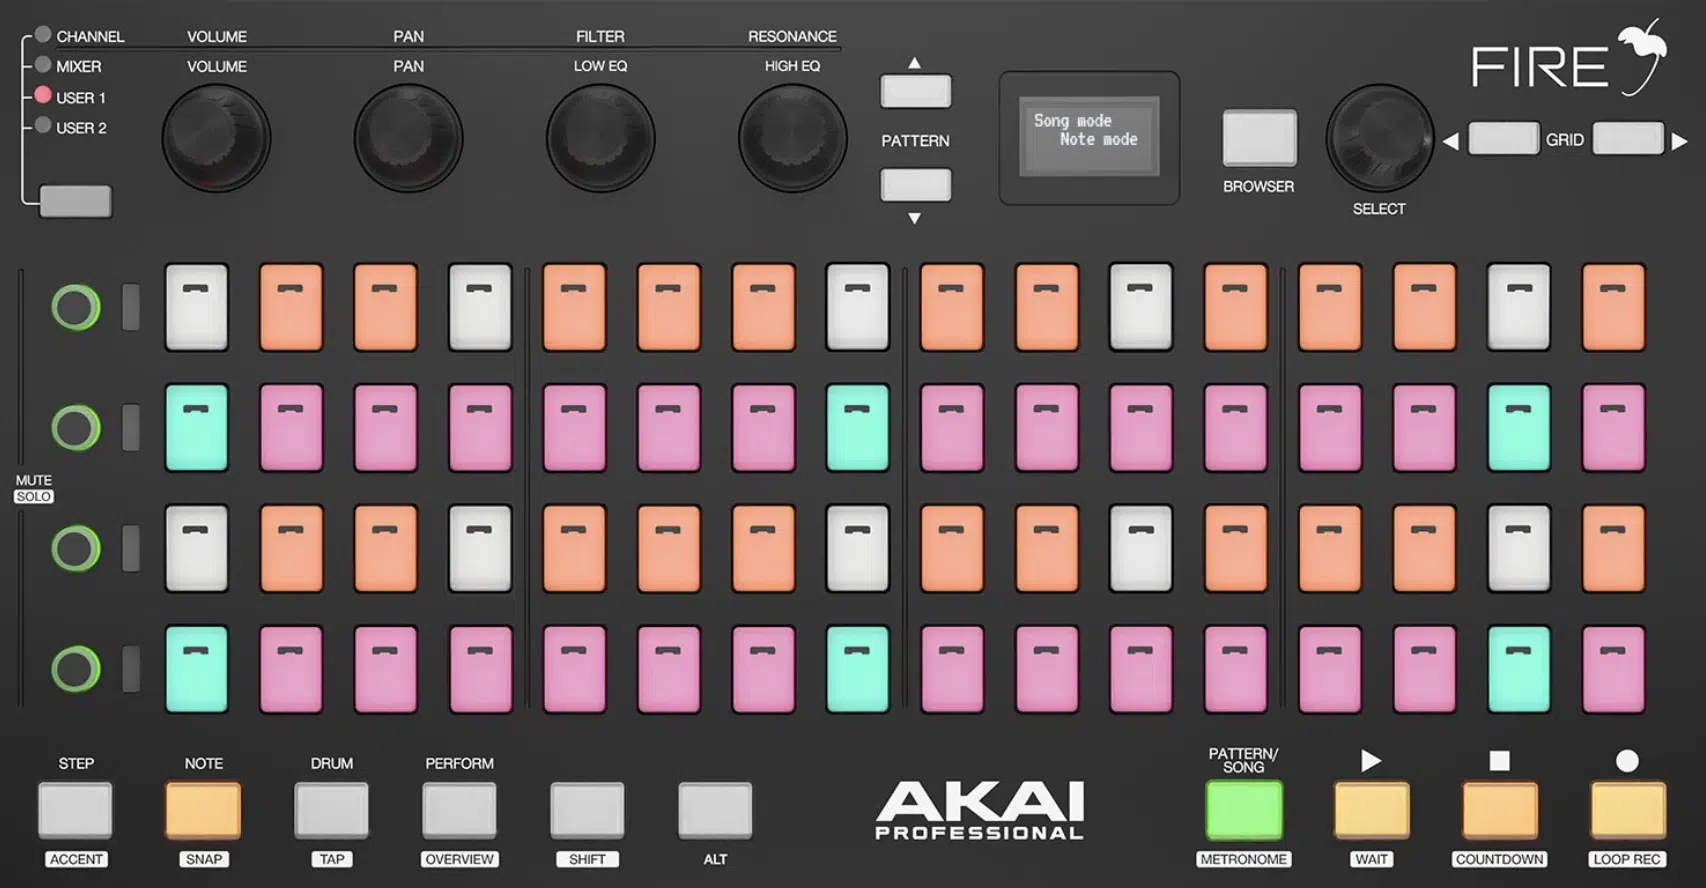Tap the eighth pad (white) in row one
1706x888 pixels.
point(858,307)
